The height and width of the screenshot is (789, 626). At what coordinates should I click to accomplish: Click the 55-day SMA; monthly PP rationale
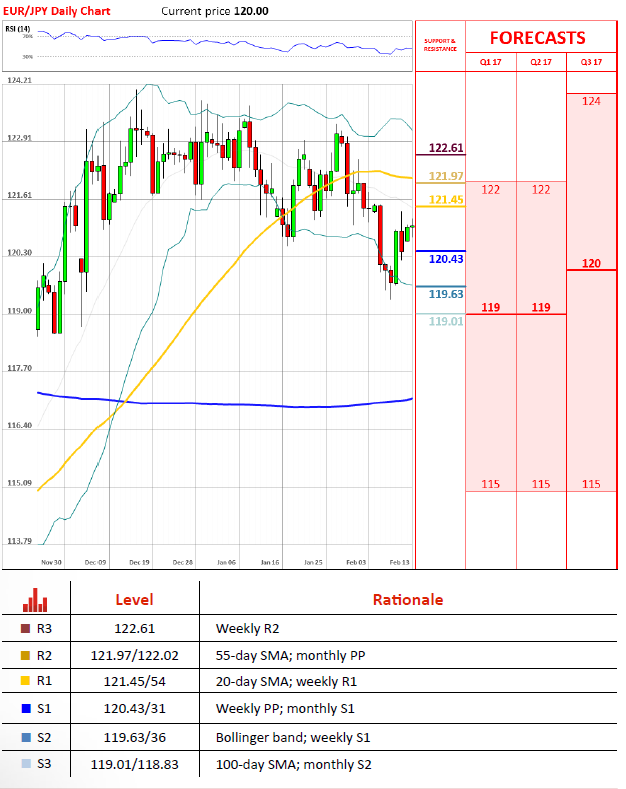click(x=290, y=656)
